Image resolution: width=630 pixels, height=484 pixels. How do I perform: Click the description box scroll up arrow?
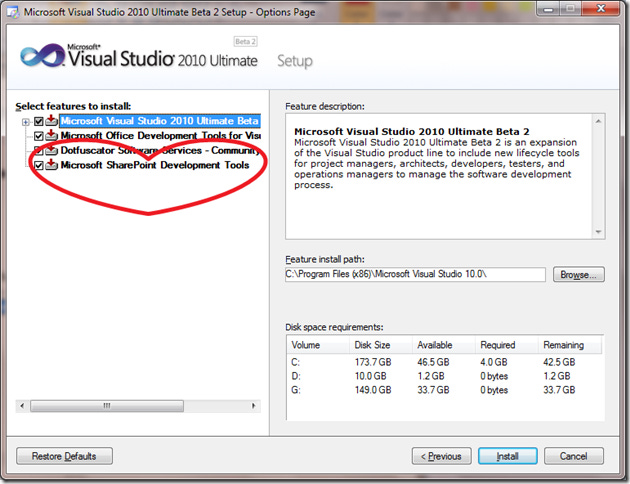[598, 121]
